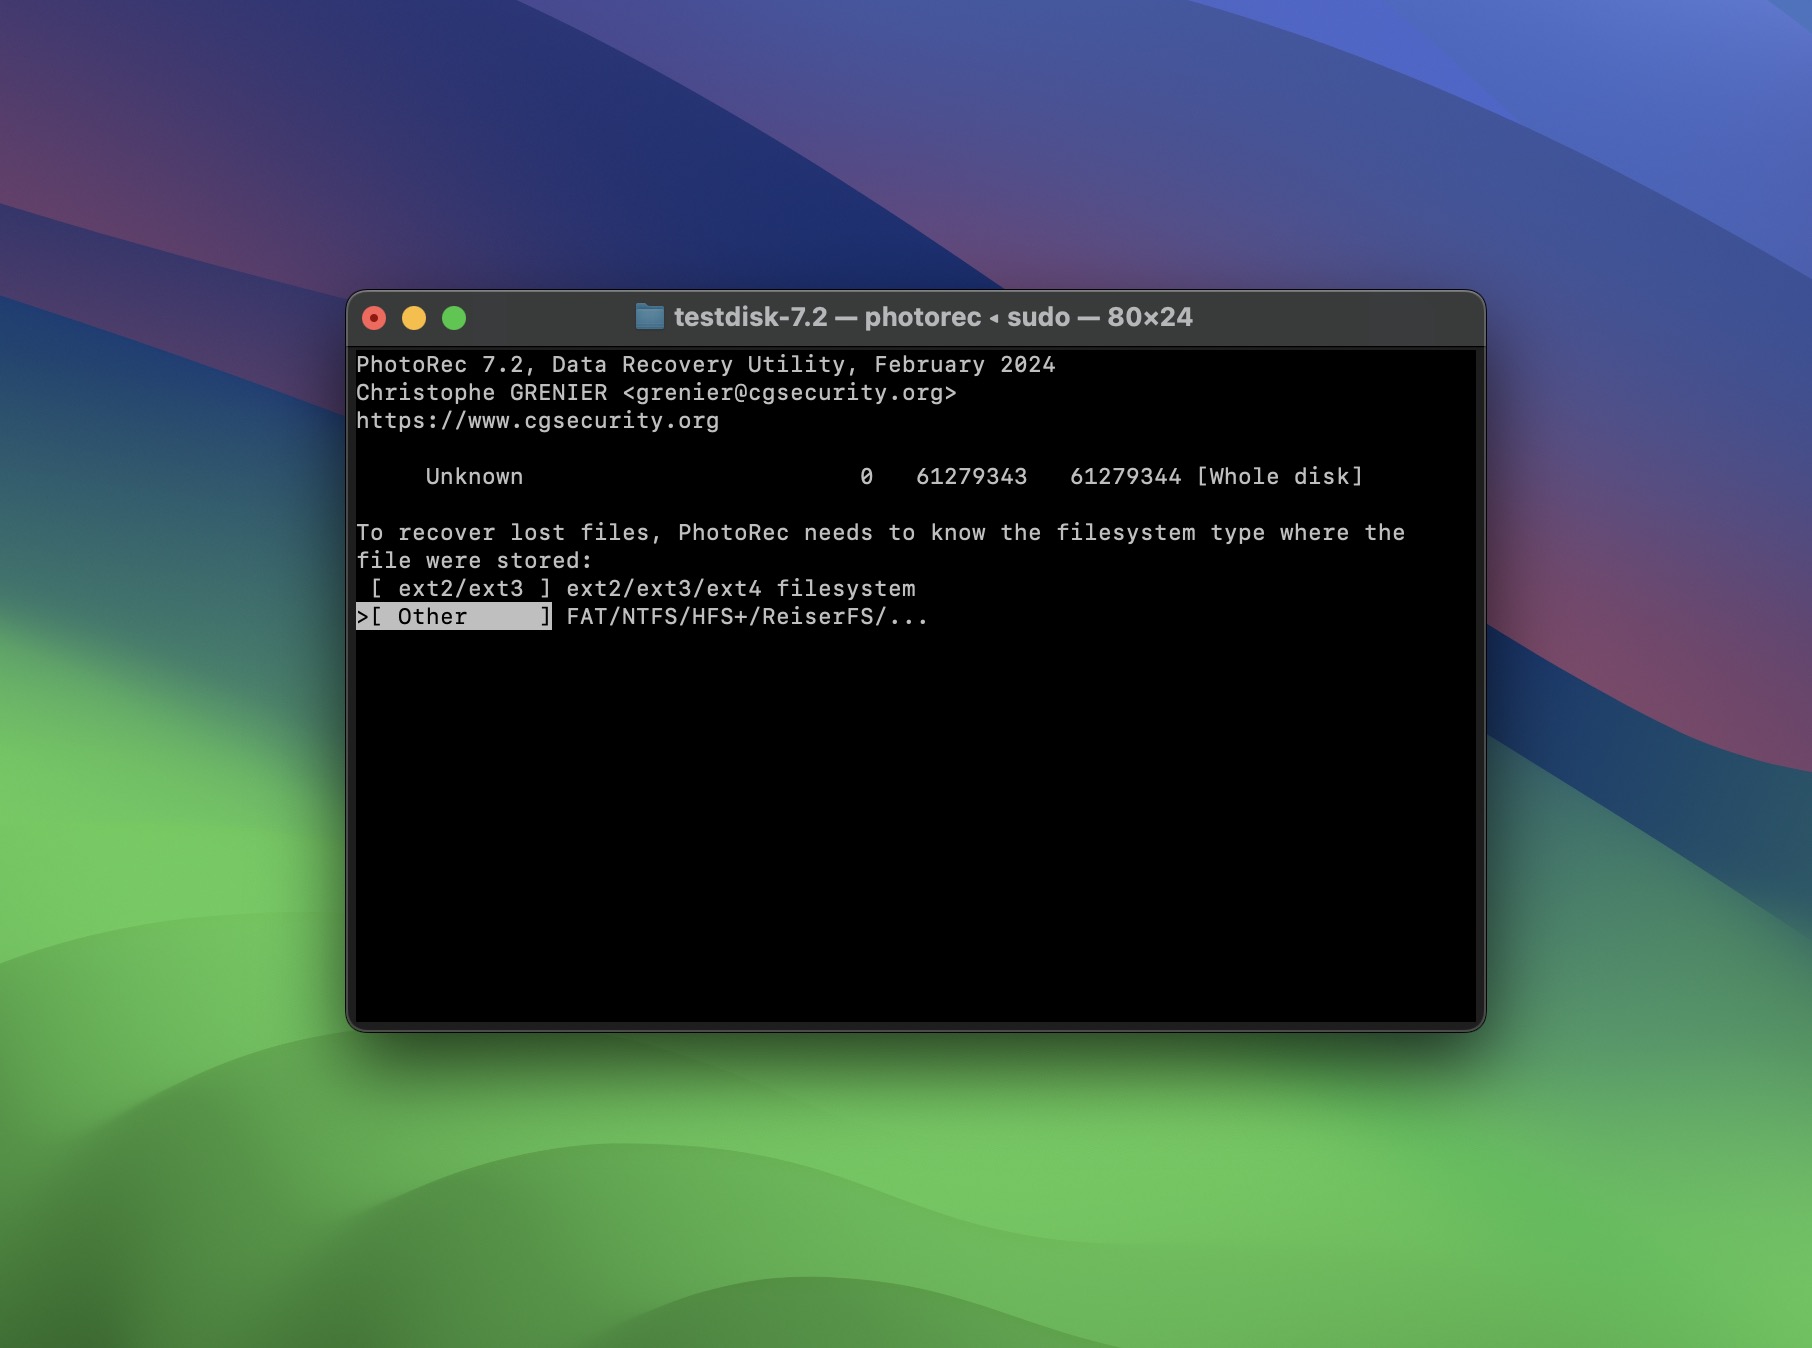Minimize Terminal using the yellow button
Image resolution: width=1812 pixels, height=1348 pixels.
pyautogui.click(x=414, y=318)
